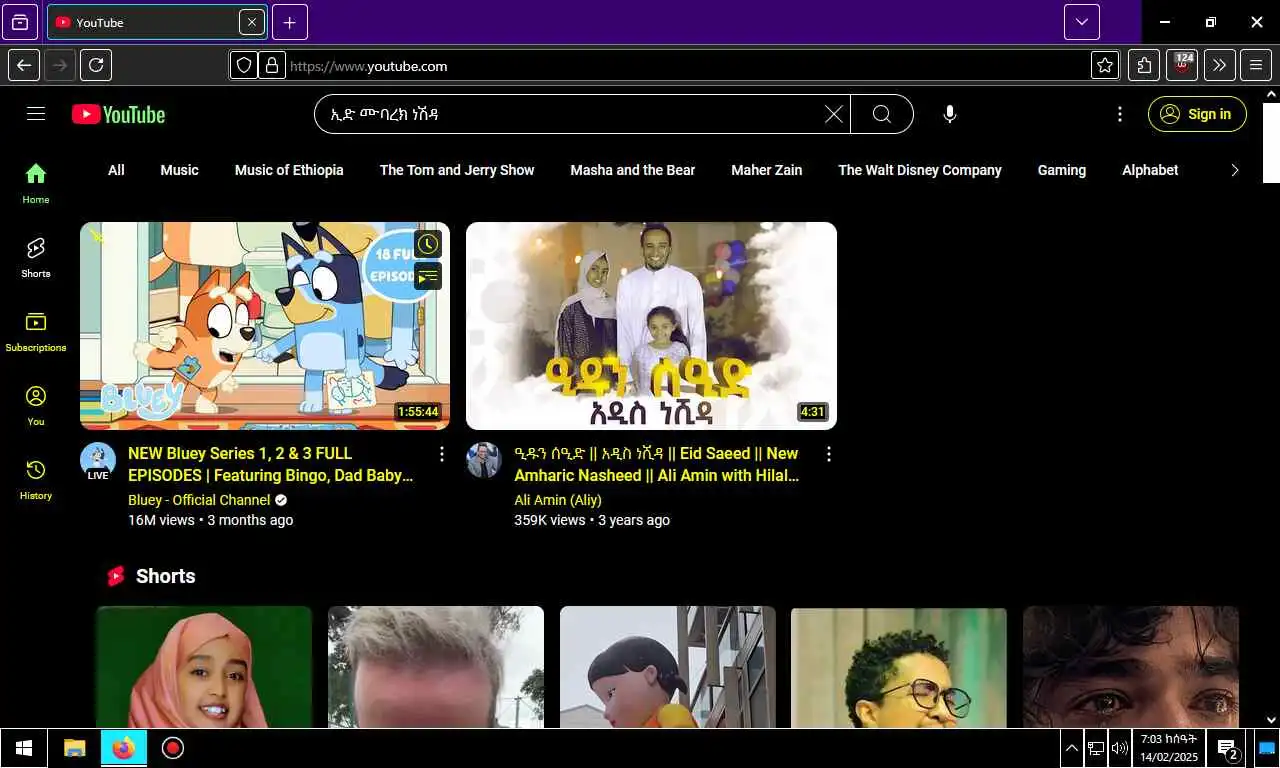Bookmark this page with the star icon
This screenshot has height=768, width=1280.
[x=1105, y=65]
